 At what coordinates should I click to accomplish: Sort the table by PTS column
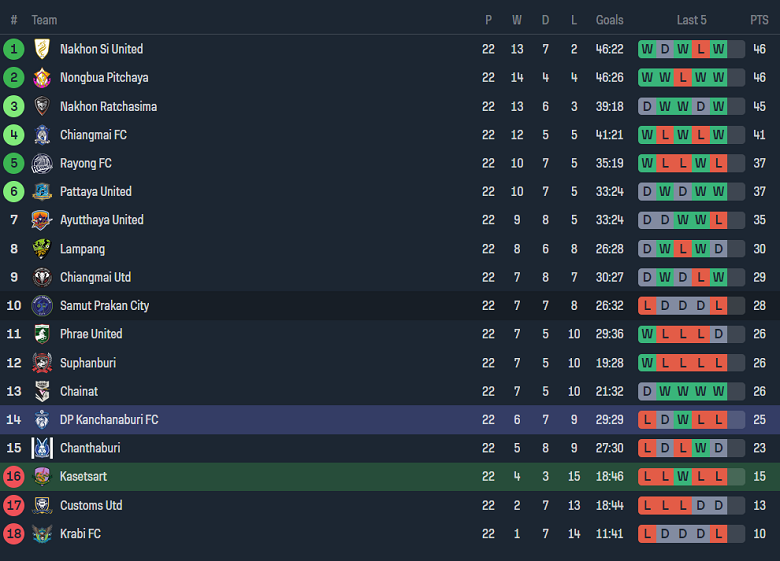pyautogui.click(x=759, y=20)
